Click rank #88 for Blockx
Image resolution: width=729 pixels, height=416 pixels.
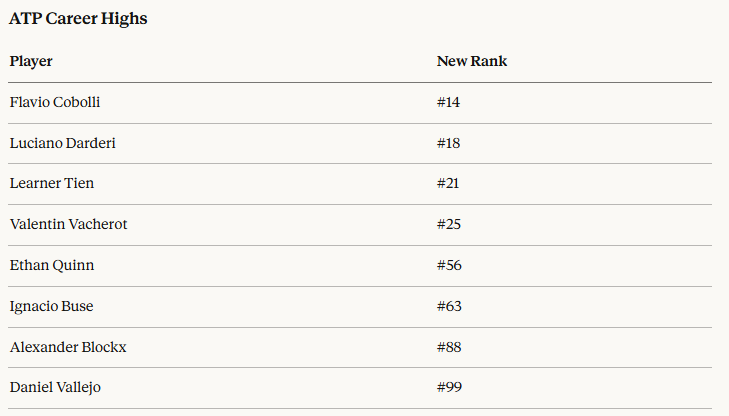click(x=449, y=347)
